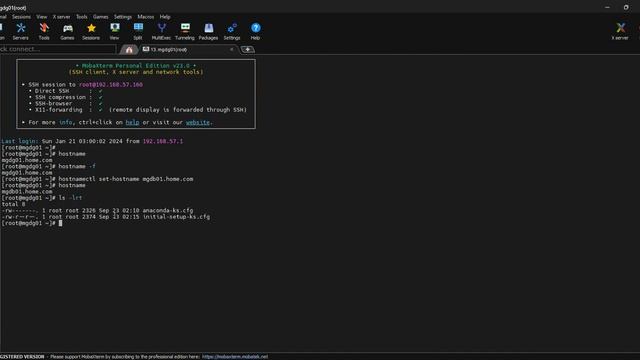The image size is (640, 360).
Task: Click the MobaXterm Personal Edition title text
Action: pyautogui.click(x=136, y=66)
